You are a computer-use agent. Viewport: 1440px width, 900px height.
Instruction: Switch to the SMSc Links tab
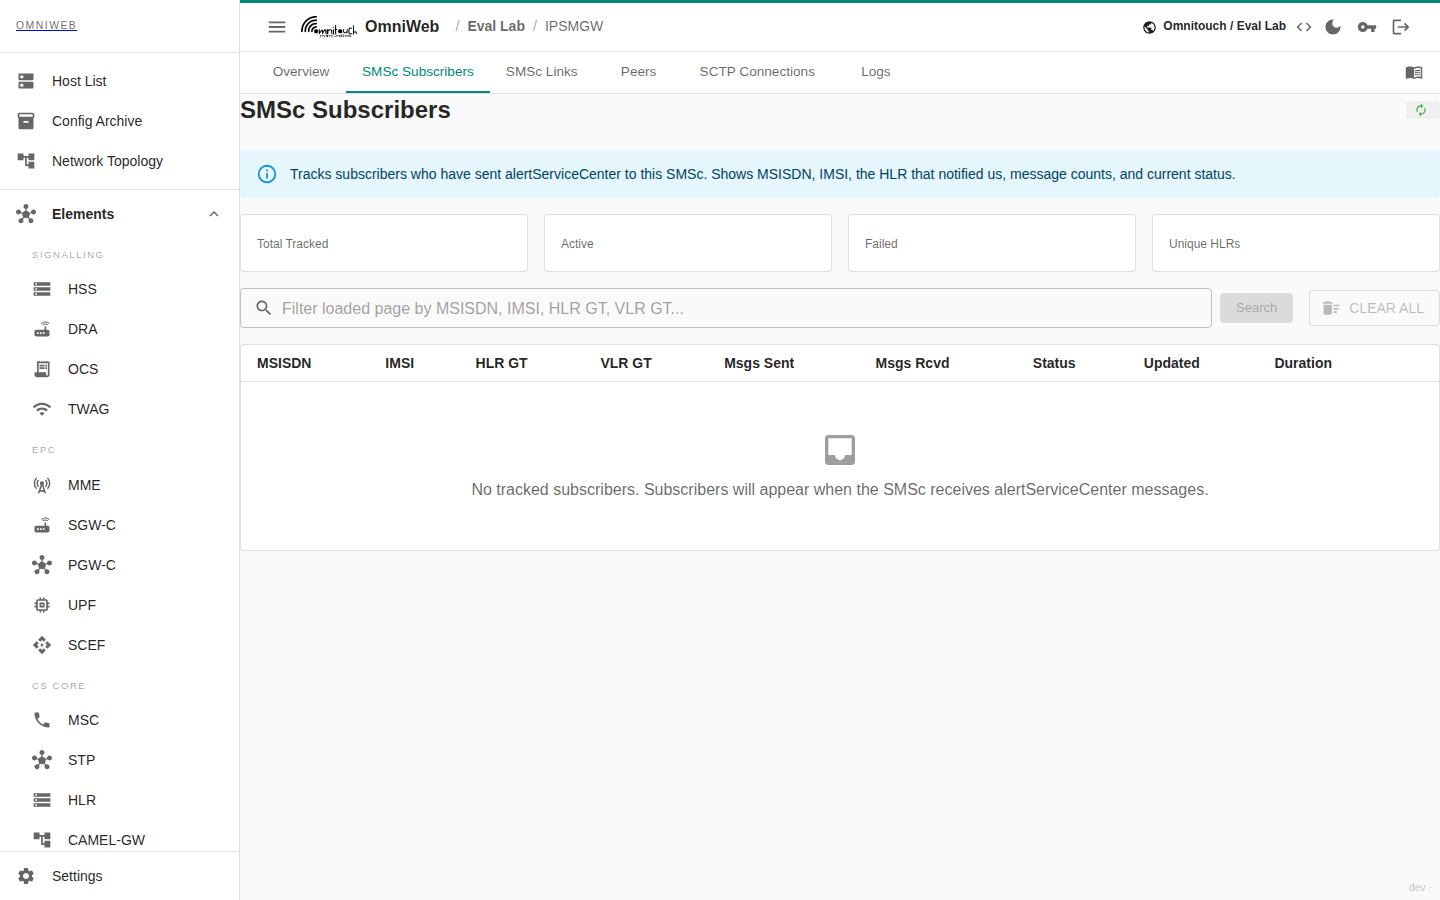[542, 72]
